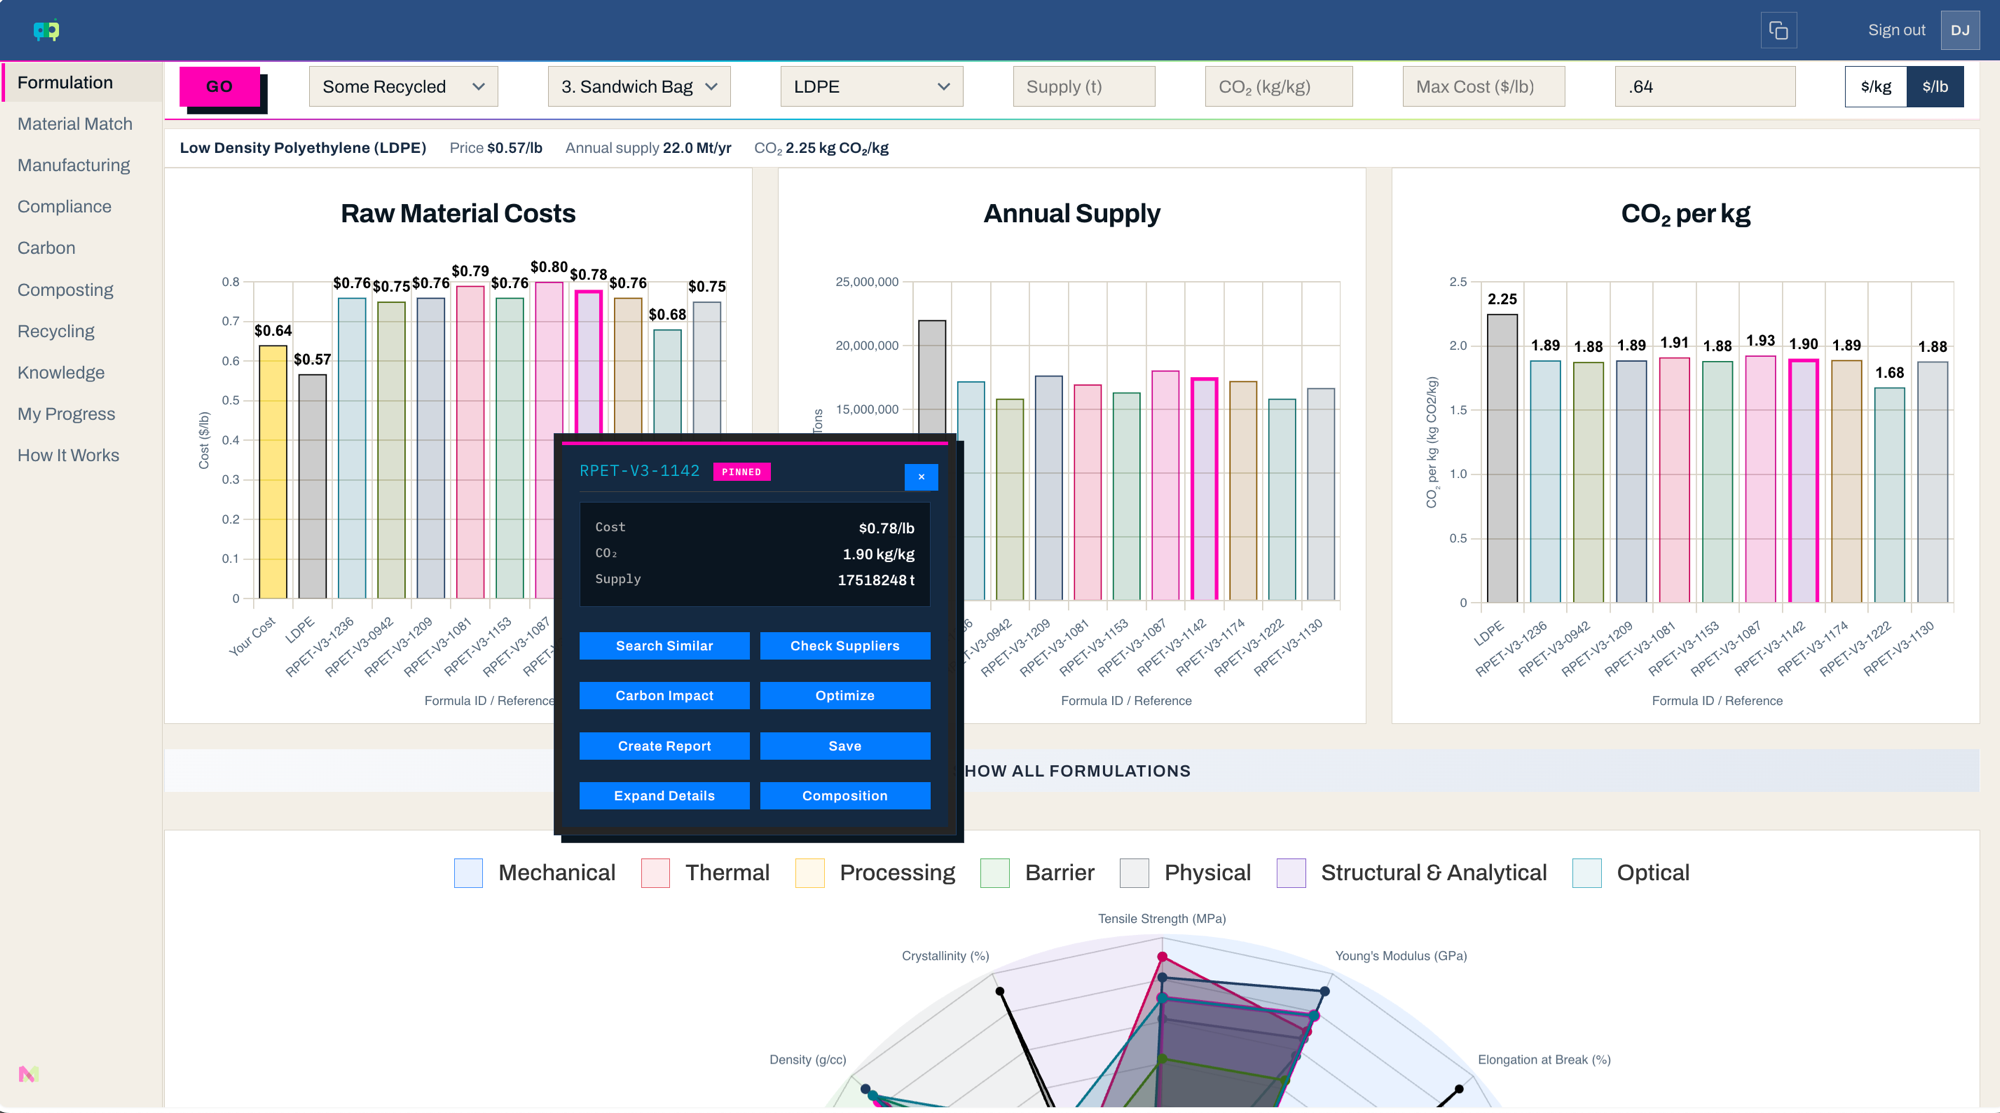Click the yellow Your Cost bar
The image size is (2000, 1113).
[x=273, y=472]
